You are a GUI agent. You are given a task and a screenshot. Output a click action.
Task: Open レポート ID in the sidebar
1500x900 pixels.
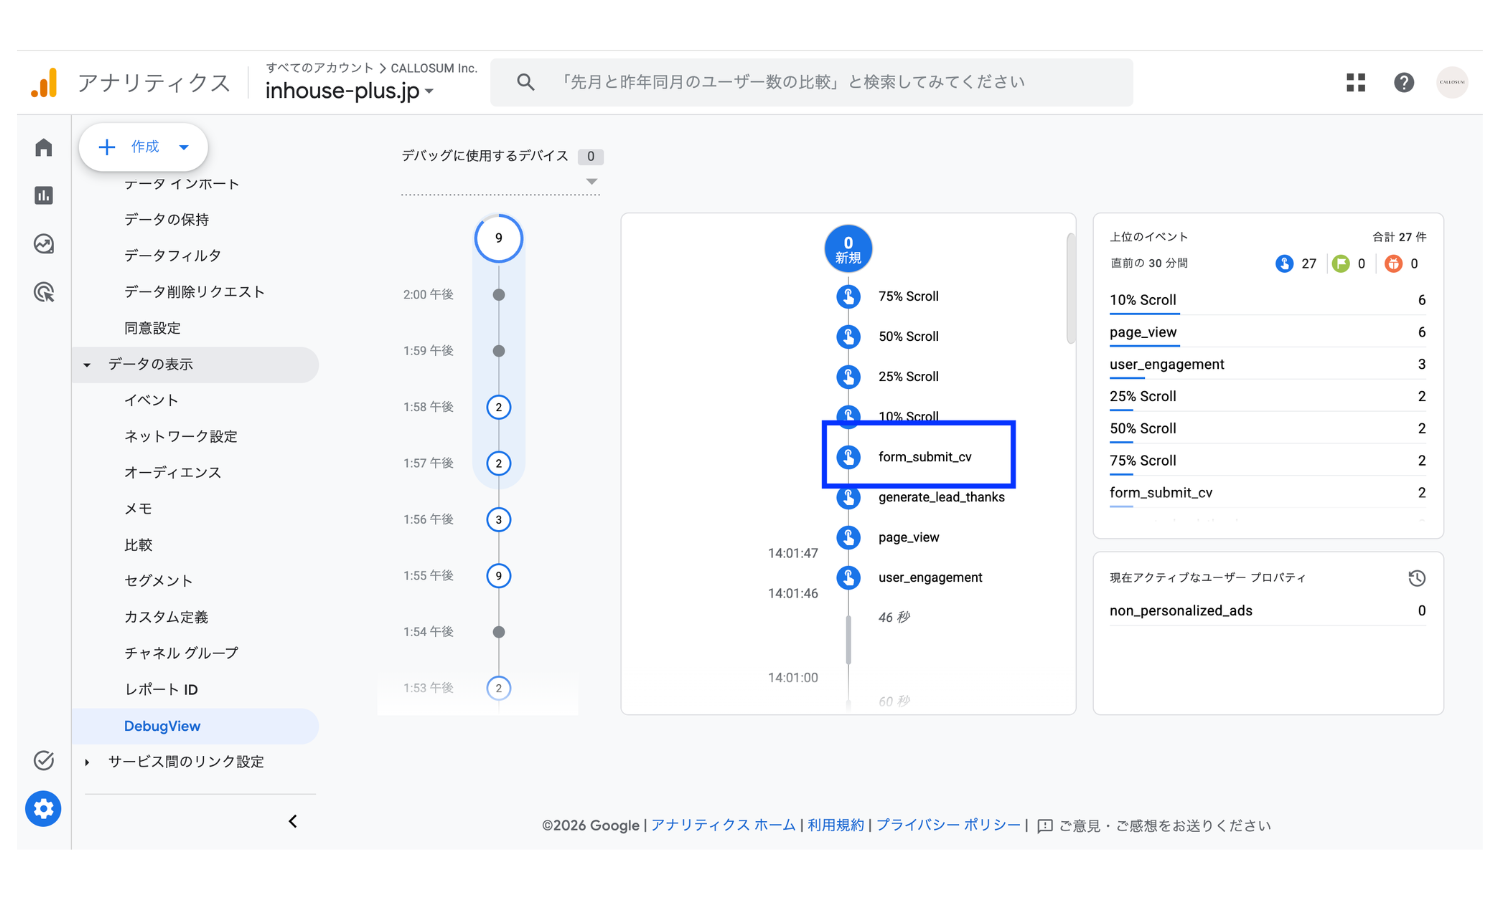[x=161, y=689]
